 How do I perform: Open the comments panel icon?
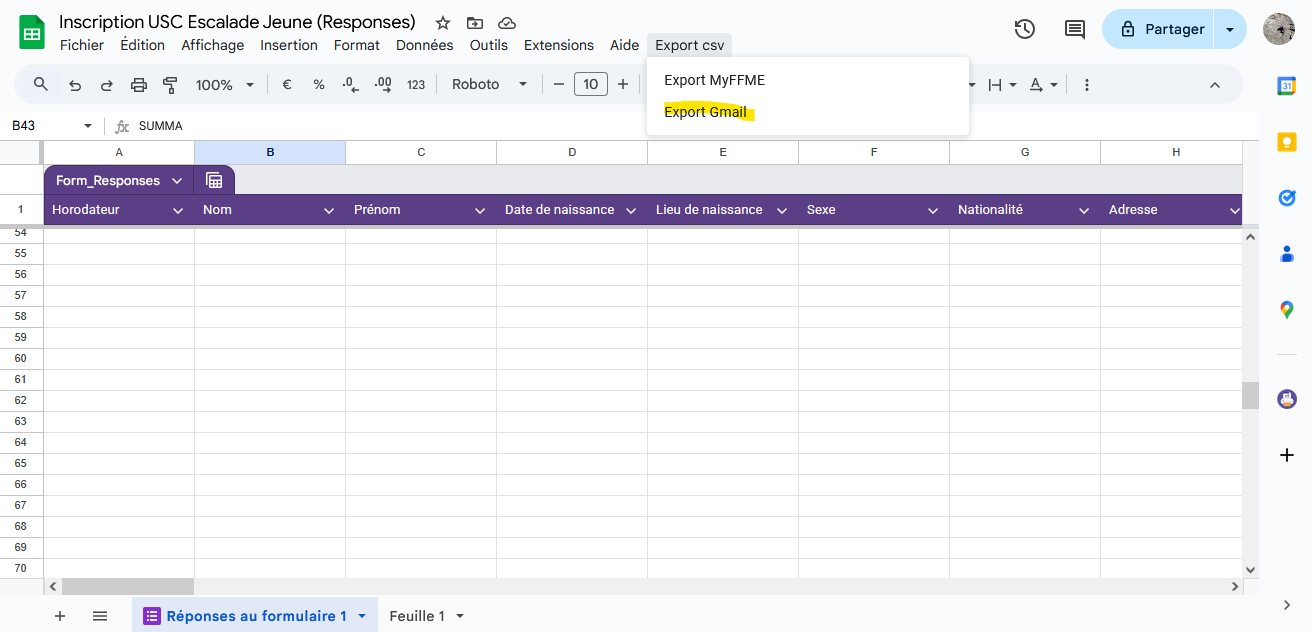click(1074, 29)
